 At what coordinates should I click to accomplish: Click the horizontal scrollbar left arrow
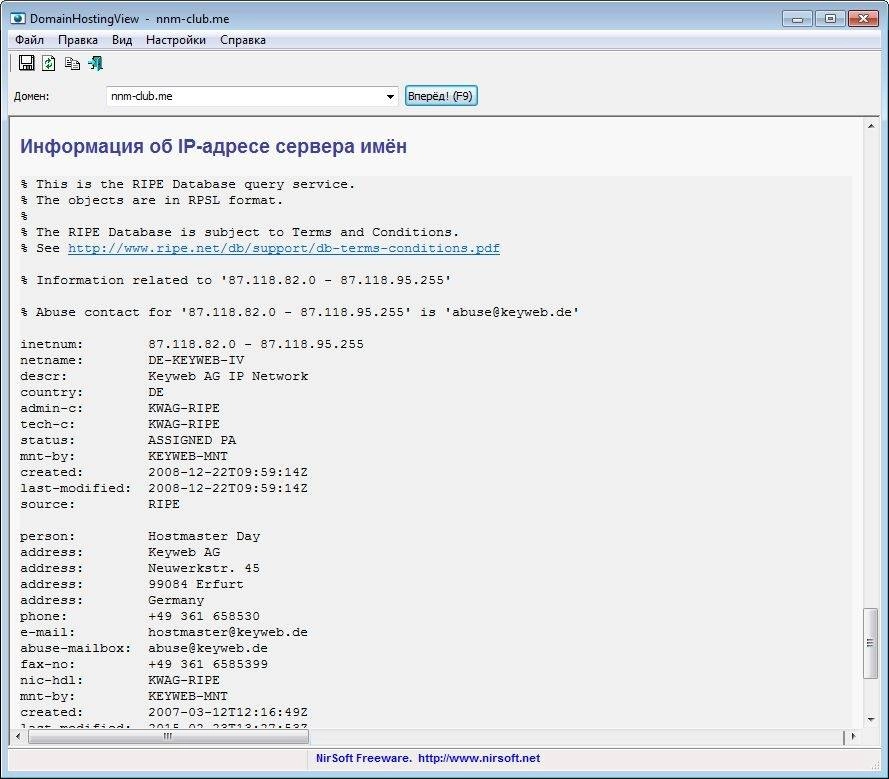click(18, 736)
